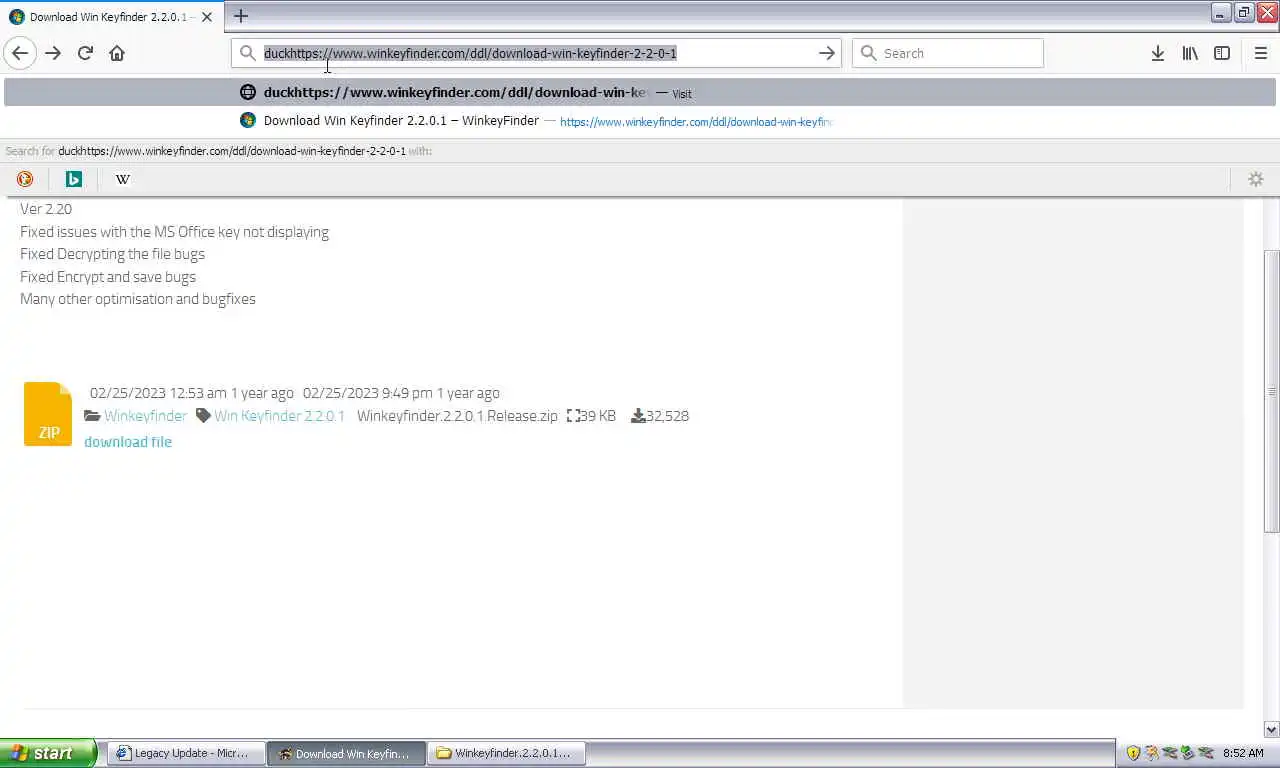Open search settings gear icon
Screen dimensions: 1280x768
tap(1255, 179)
